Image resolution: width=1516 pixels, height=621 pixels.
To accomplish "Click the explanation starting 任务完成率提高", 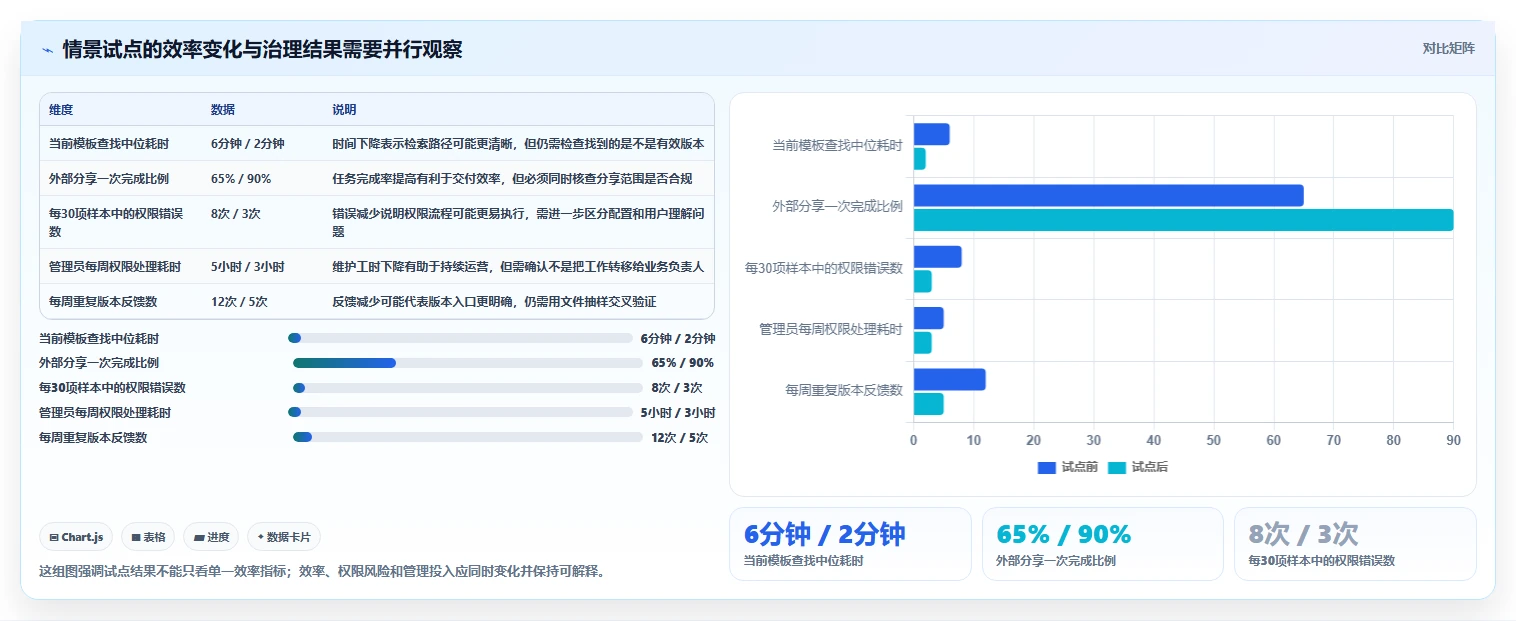I will coord(512,179).
